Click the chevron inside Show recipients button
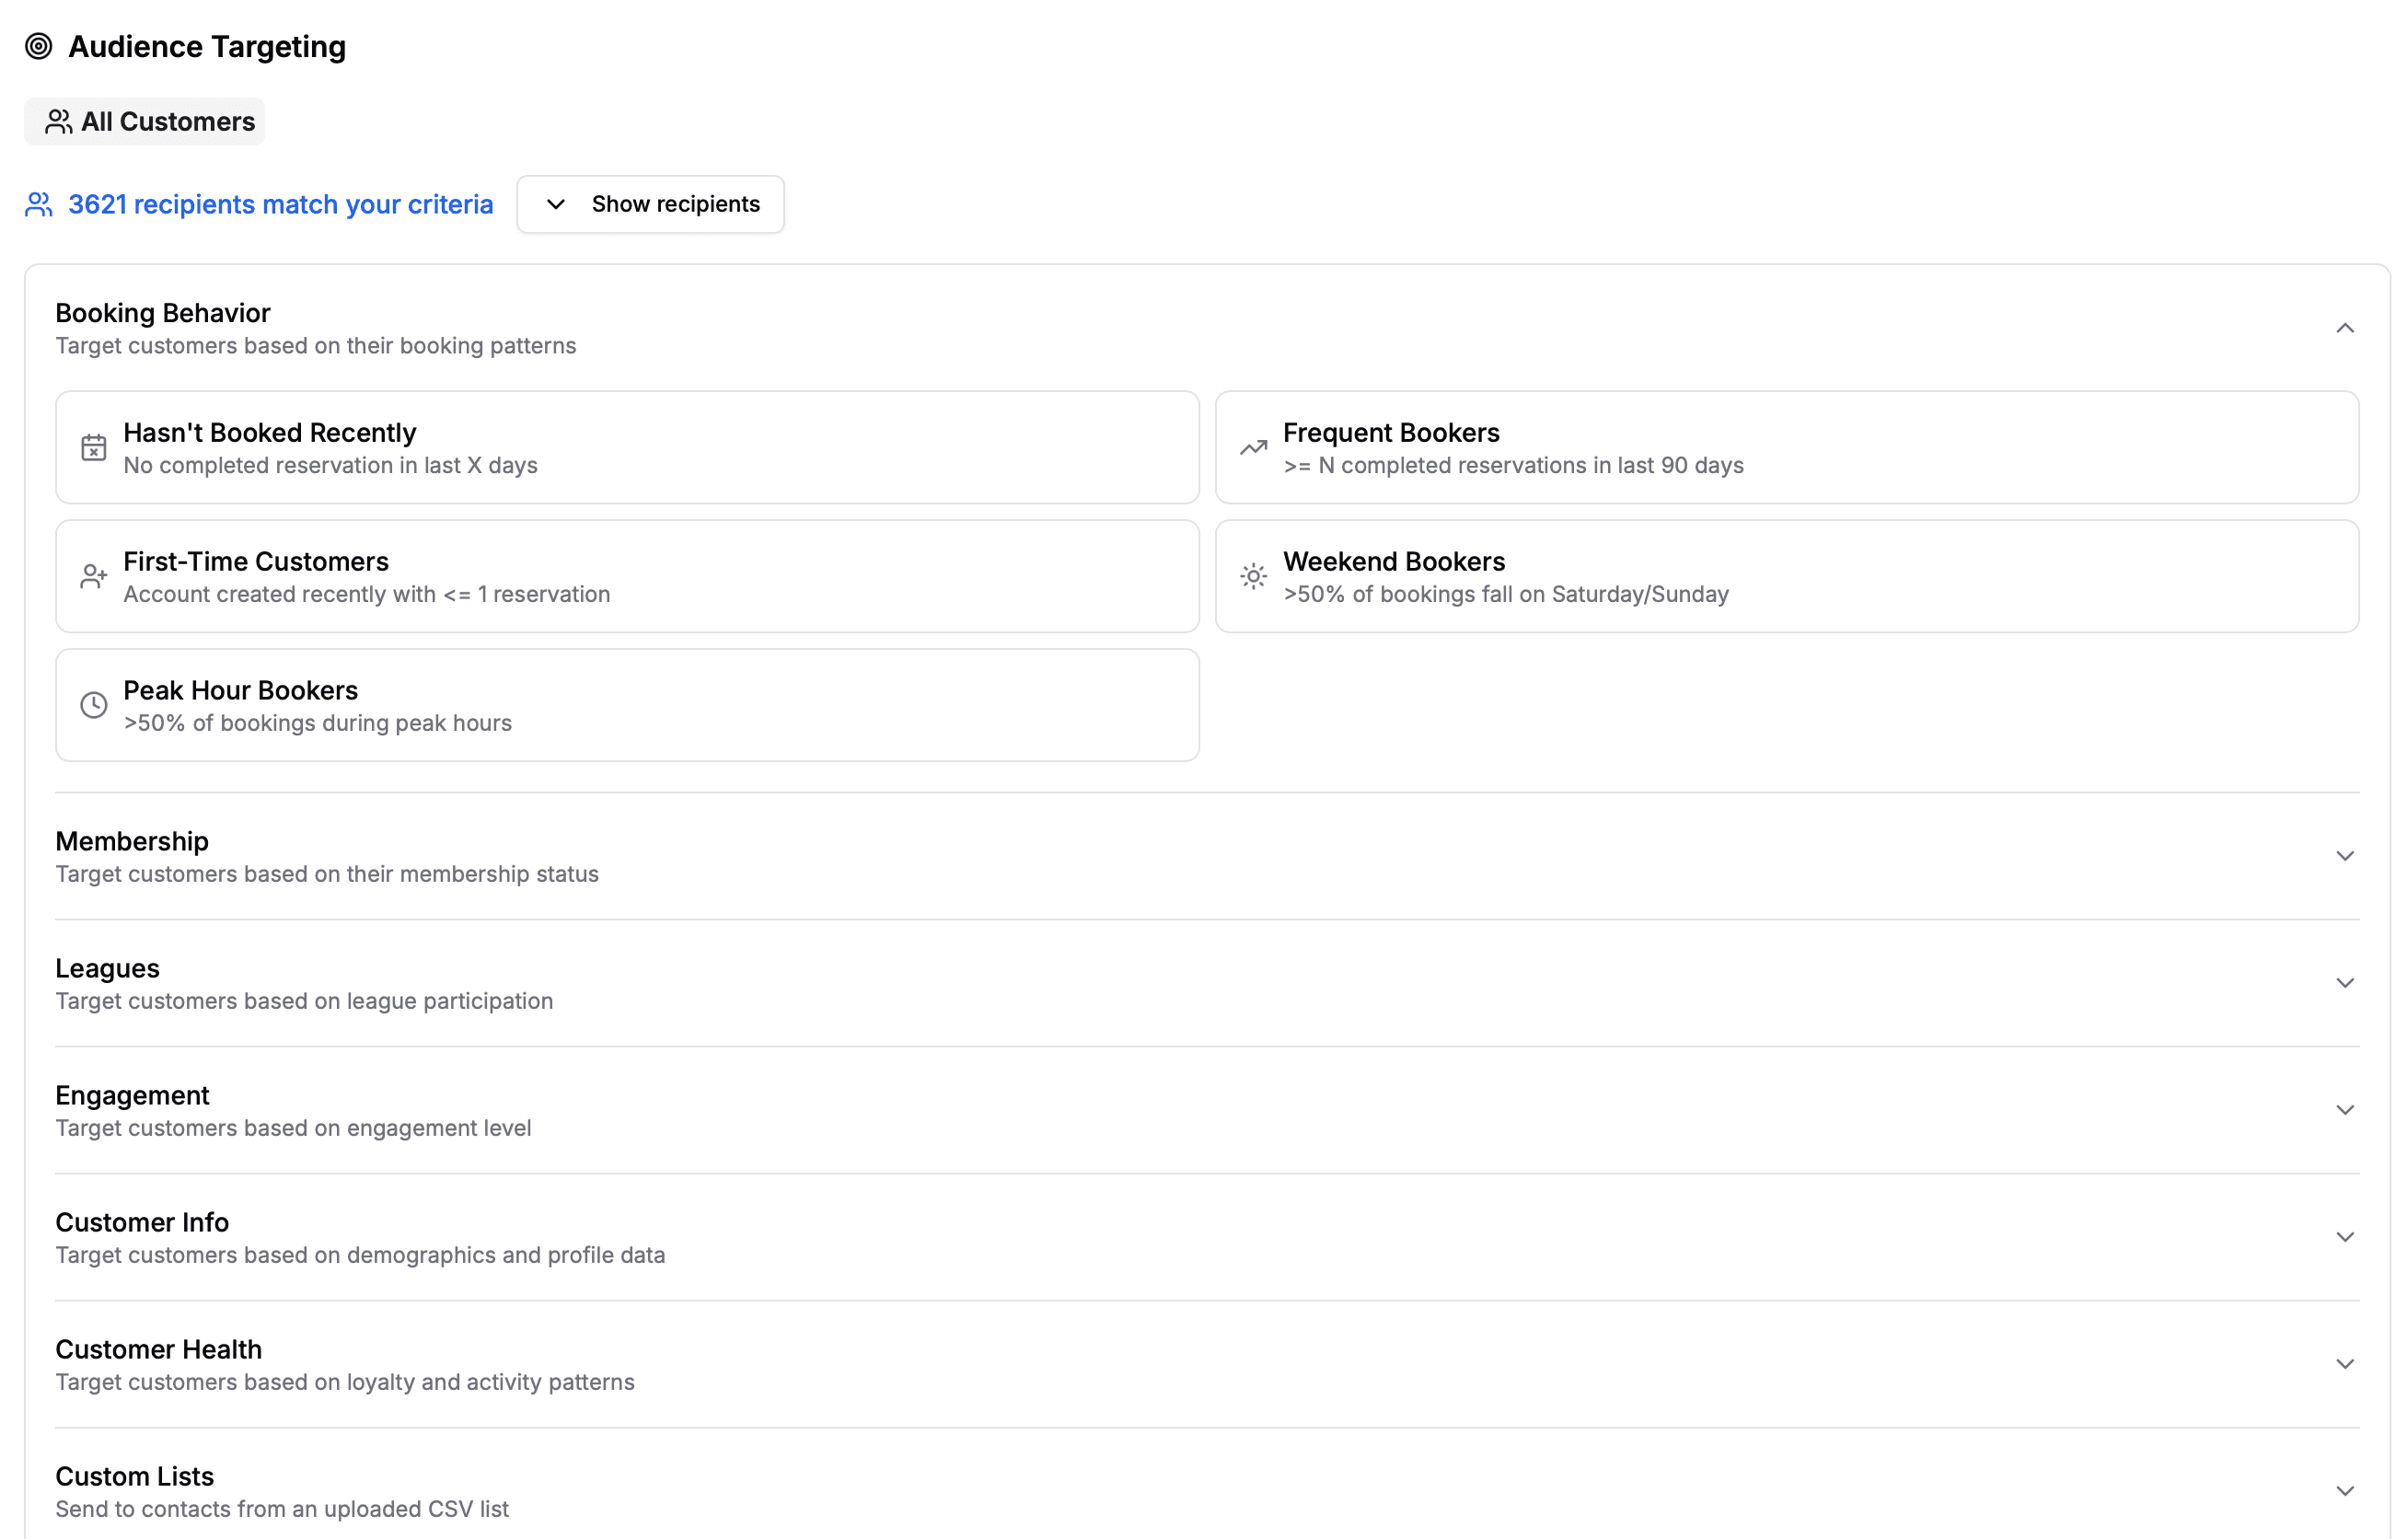The width and height of the screenshot is (2408, 1539). 556,204
